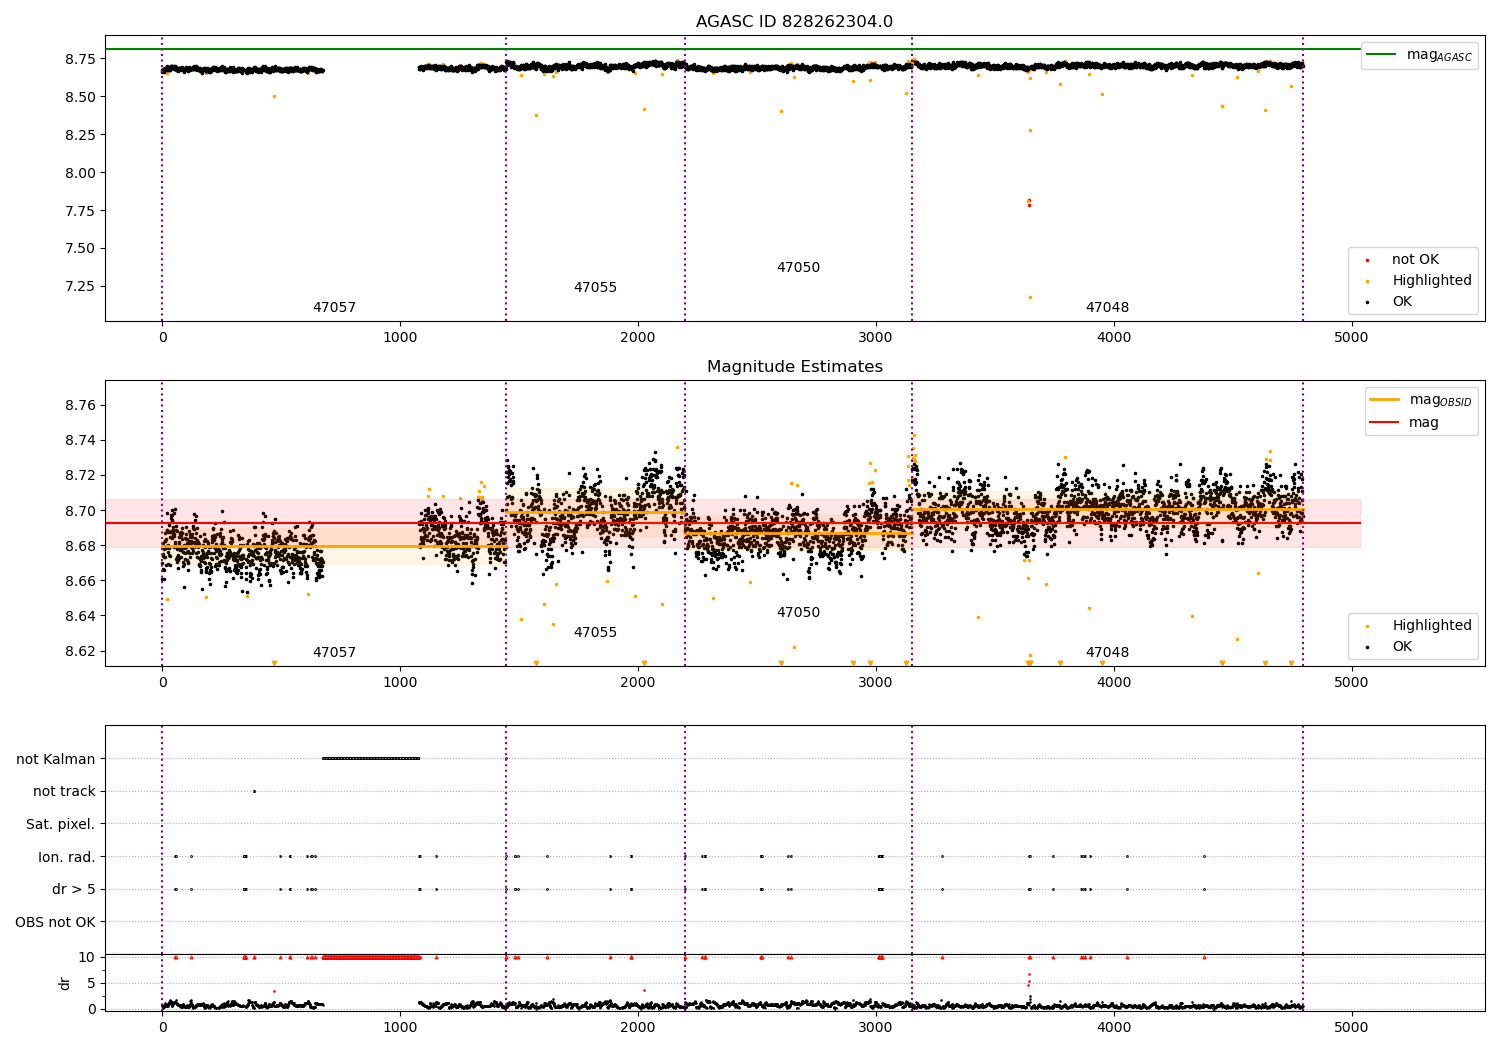Click the 8.66 y-axis tick label
Viewport: 1500px width, 1050px height.
click(x=79, y=581)
